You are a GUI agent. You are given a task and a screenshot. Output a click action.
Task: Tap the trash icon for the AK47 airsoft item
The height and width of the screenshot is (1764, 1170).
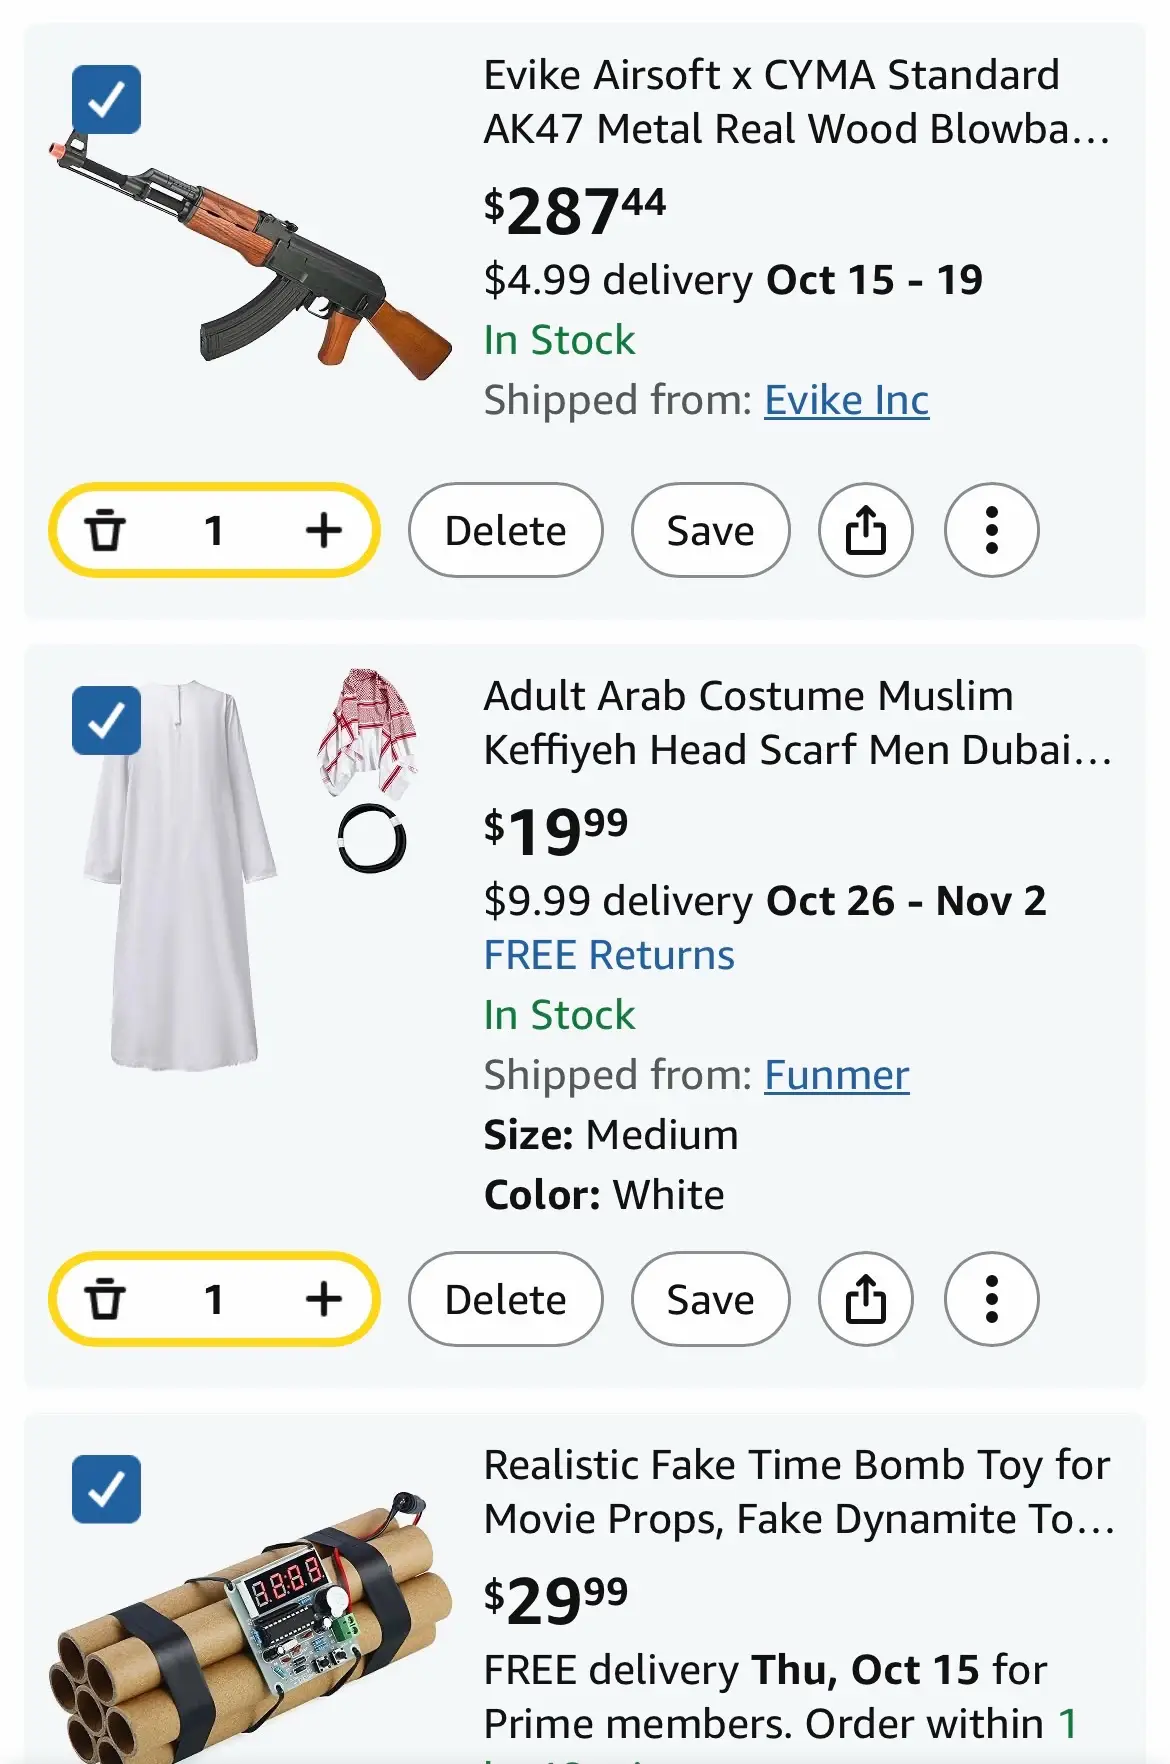pos(105,531)
